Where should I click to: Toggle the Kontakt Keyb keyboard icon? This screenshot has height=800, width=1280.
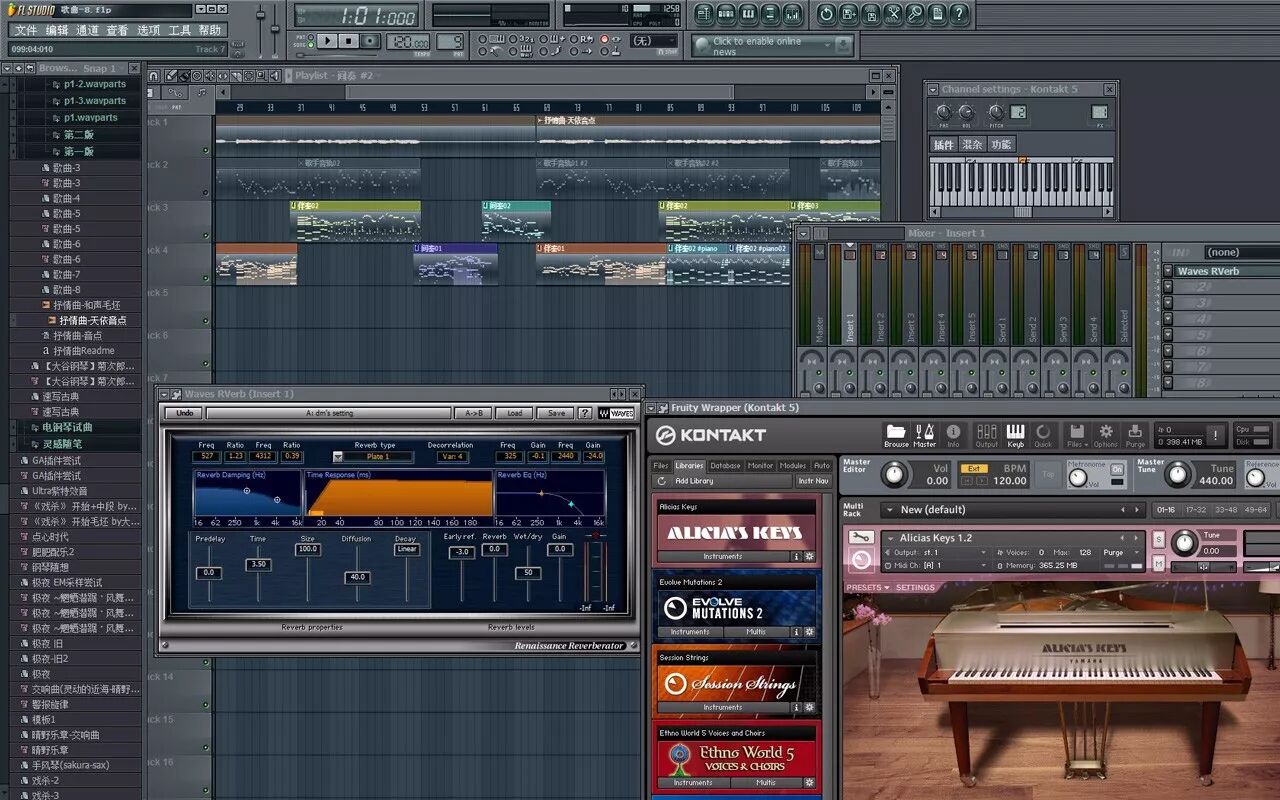pyautogui.click(x=1015, y=434)
